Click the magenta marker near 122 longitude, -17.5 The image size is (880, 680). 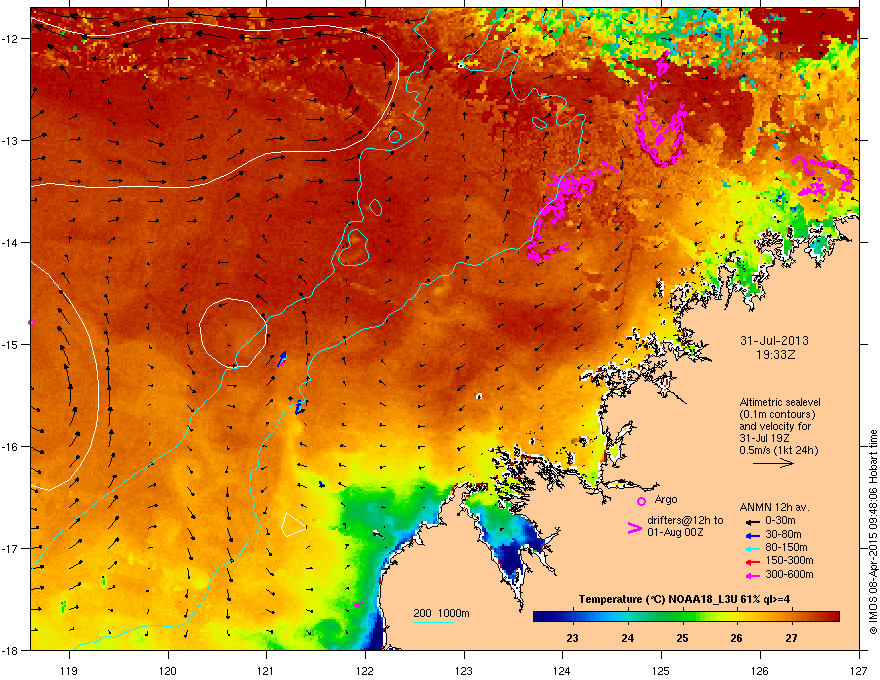click(x=359, y=604)
